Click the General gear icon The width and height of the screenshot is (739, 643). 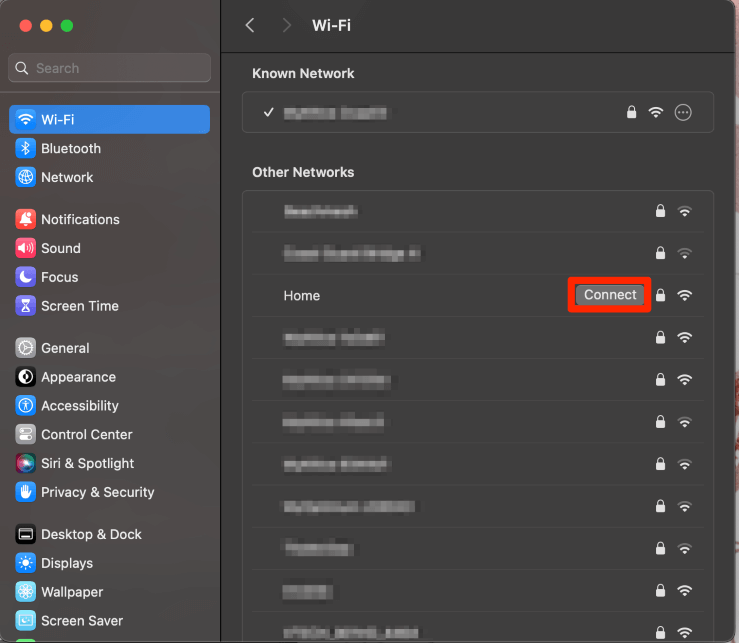[25, 348]
